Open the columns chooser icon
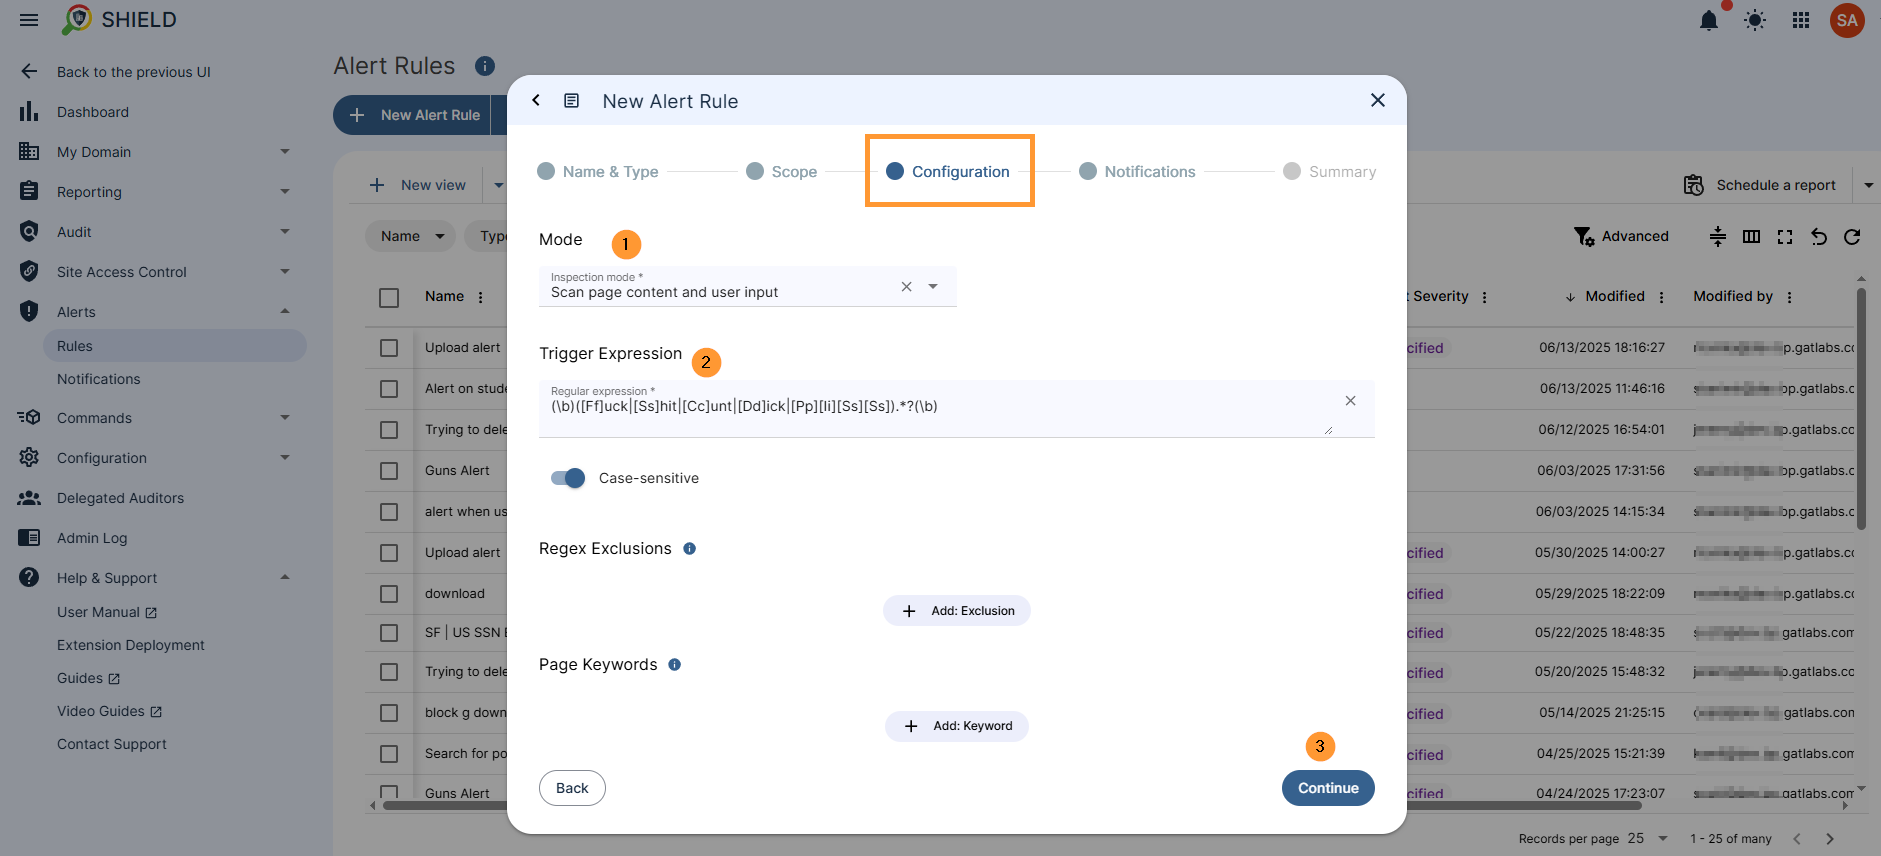Image resolution: width=1881 pixels, height=856 pixels. [x=1751, y=236]
